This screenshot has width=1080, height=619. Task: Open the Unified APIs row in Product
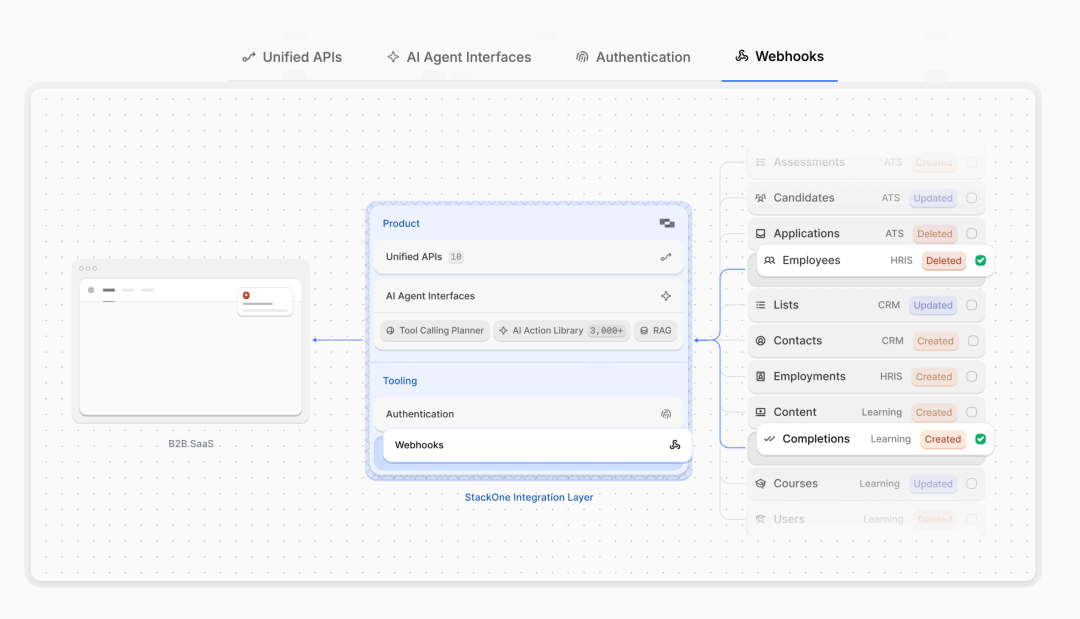(528, 257)
